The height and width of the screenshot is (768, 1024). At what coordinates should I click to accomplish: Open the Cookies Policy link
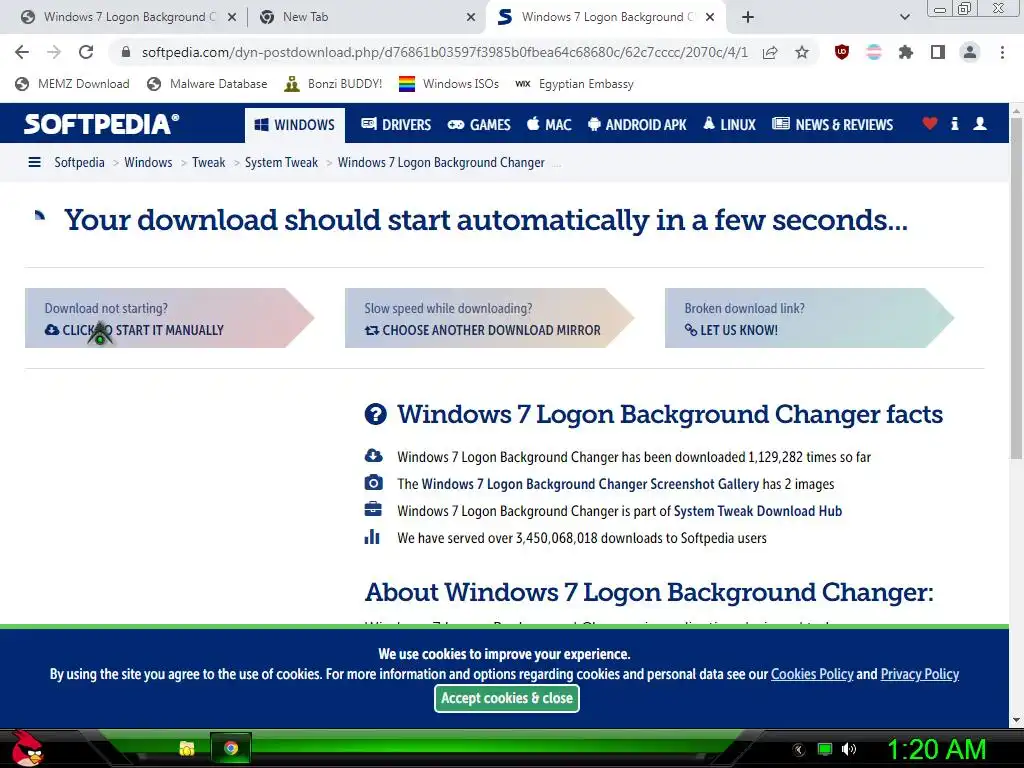click(x=812, y=674)
